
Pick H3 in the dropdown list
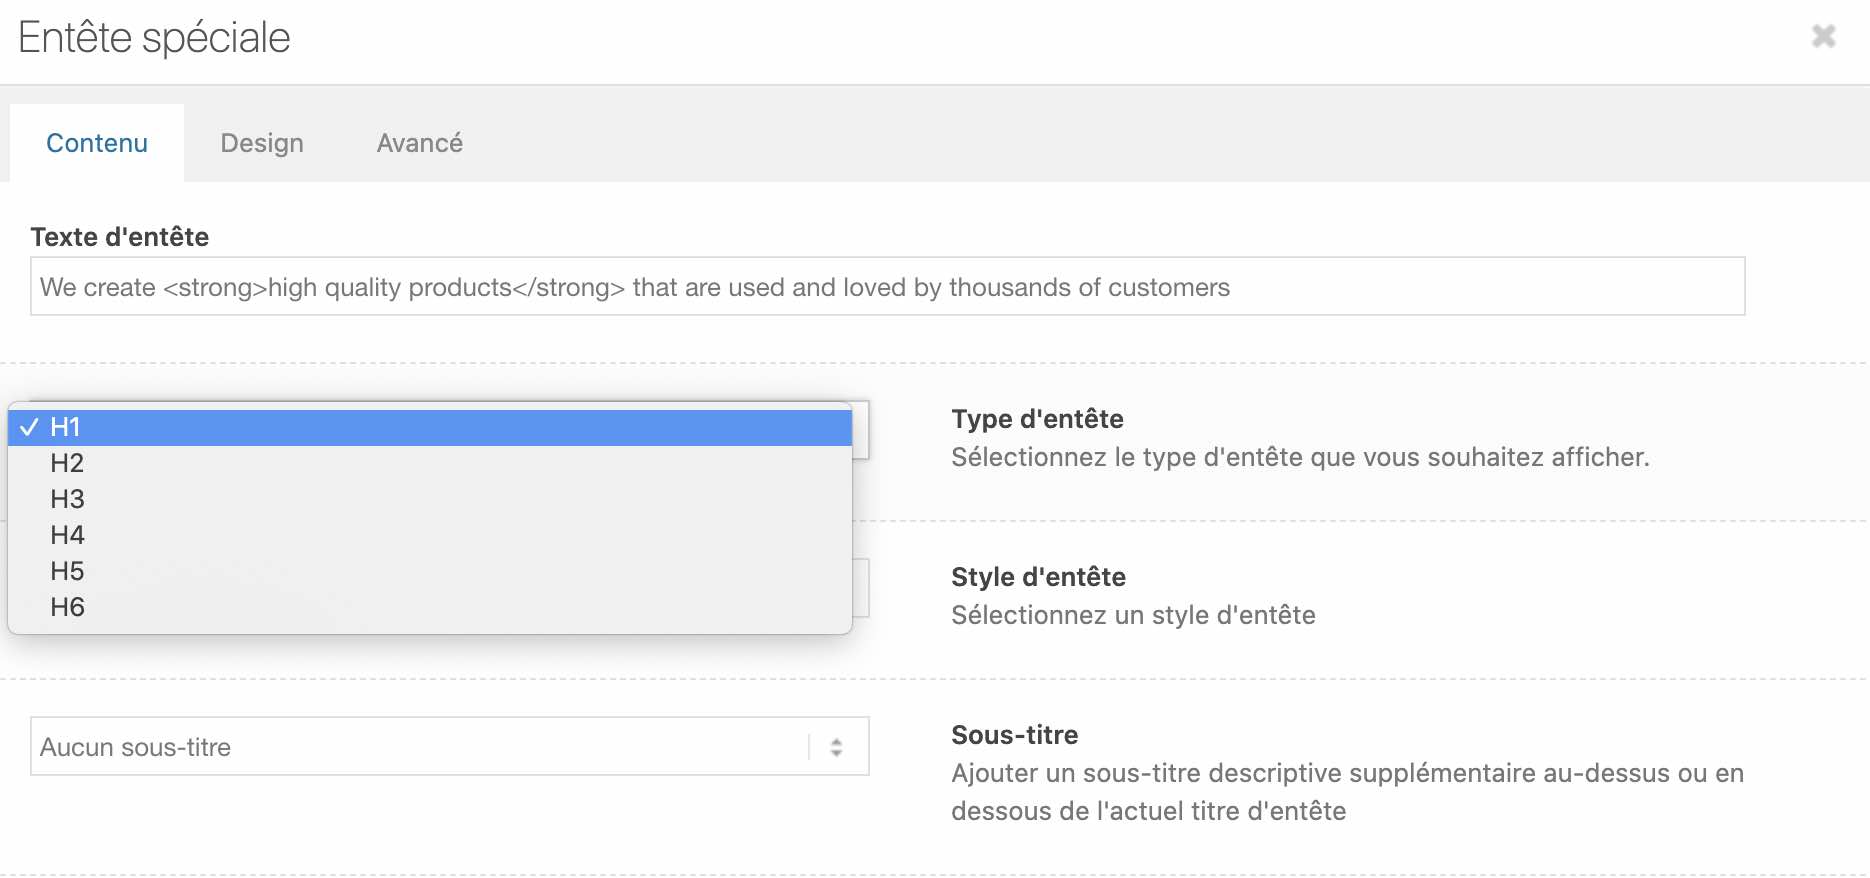pos(430,499)
